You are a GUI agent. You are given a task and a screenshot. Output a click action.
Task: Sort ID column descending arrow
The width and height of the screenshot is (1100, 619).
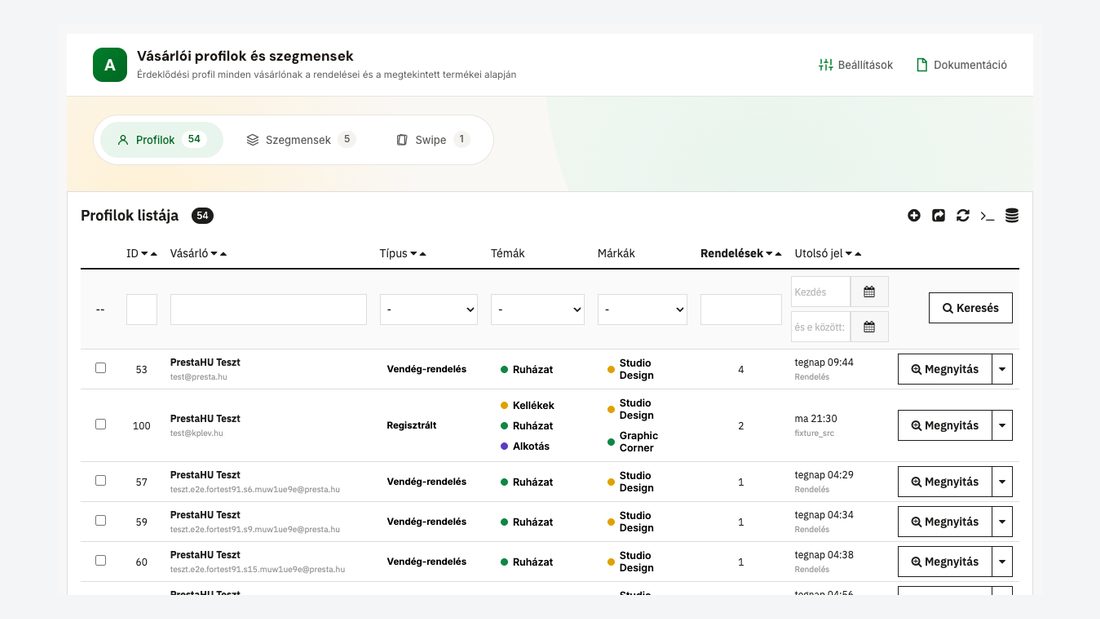click(145, 254)
